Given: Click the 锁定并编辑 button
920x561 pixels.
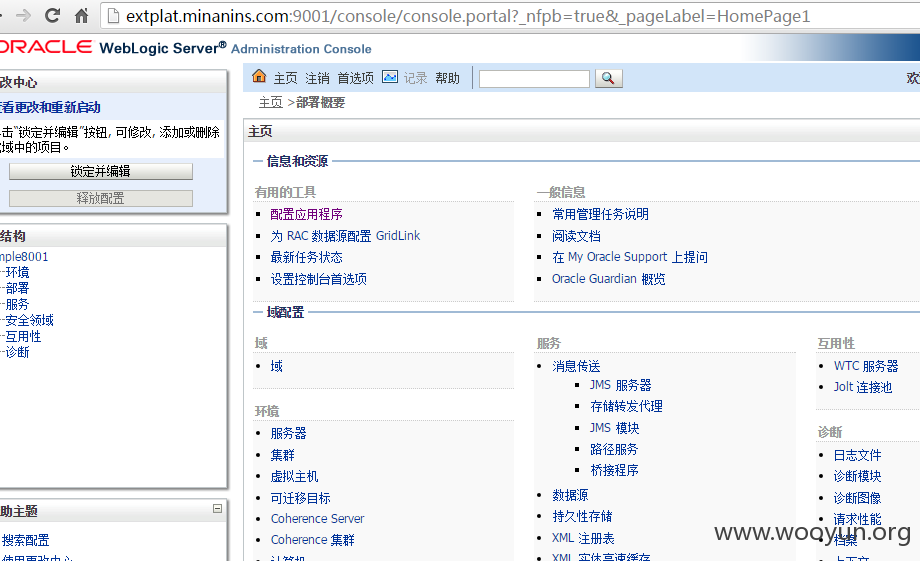Looking at the screenshot, I should [x=100, y=171].
